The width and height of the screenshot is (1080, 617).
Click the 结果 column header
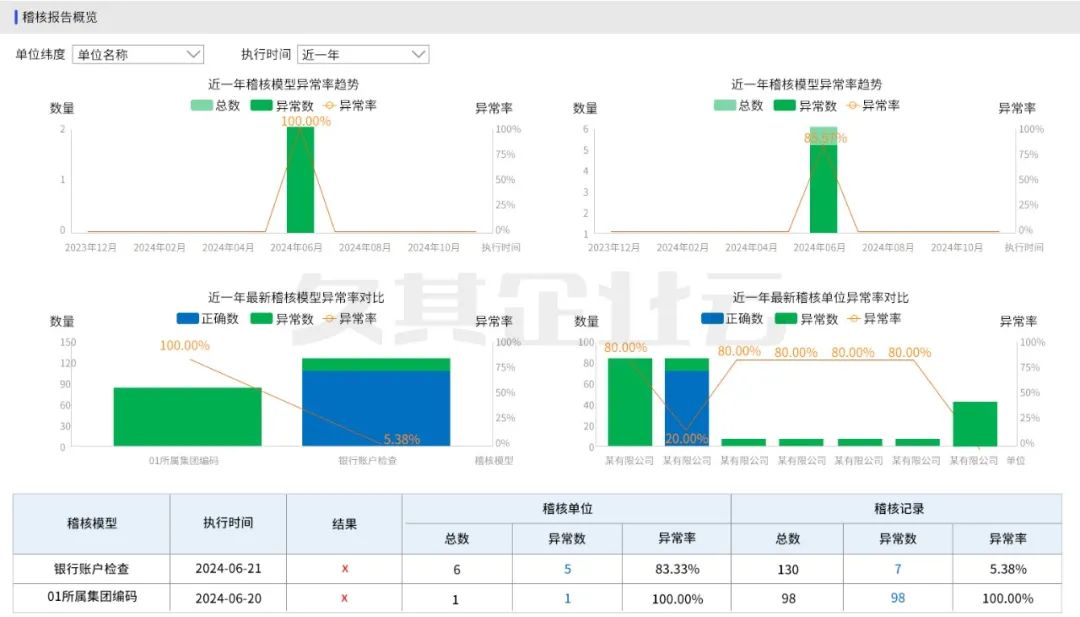pyautogui.click(x=344, y=523)
